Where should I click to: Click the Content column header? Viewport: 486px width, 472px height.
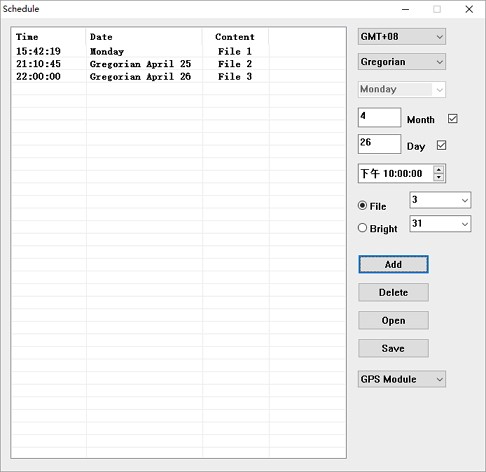(235, 37)
